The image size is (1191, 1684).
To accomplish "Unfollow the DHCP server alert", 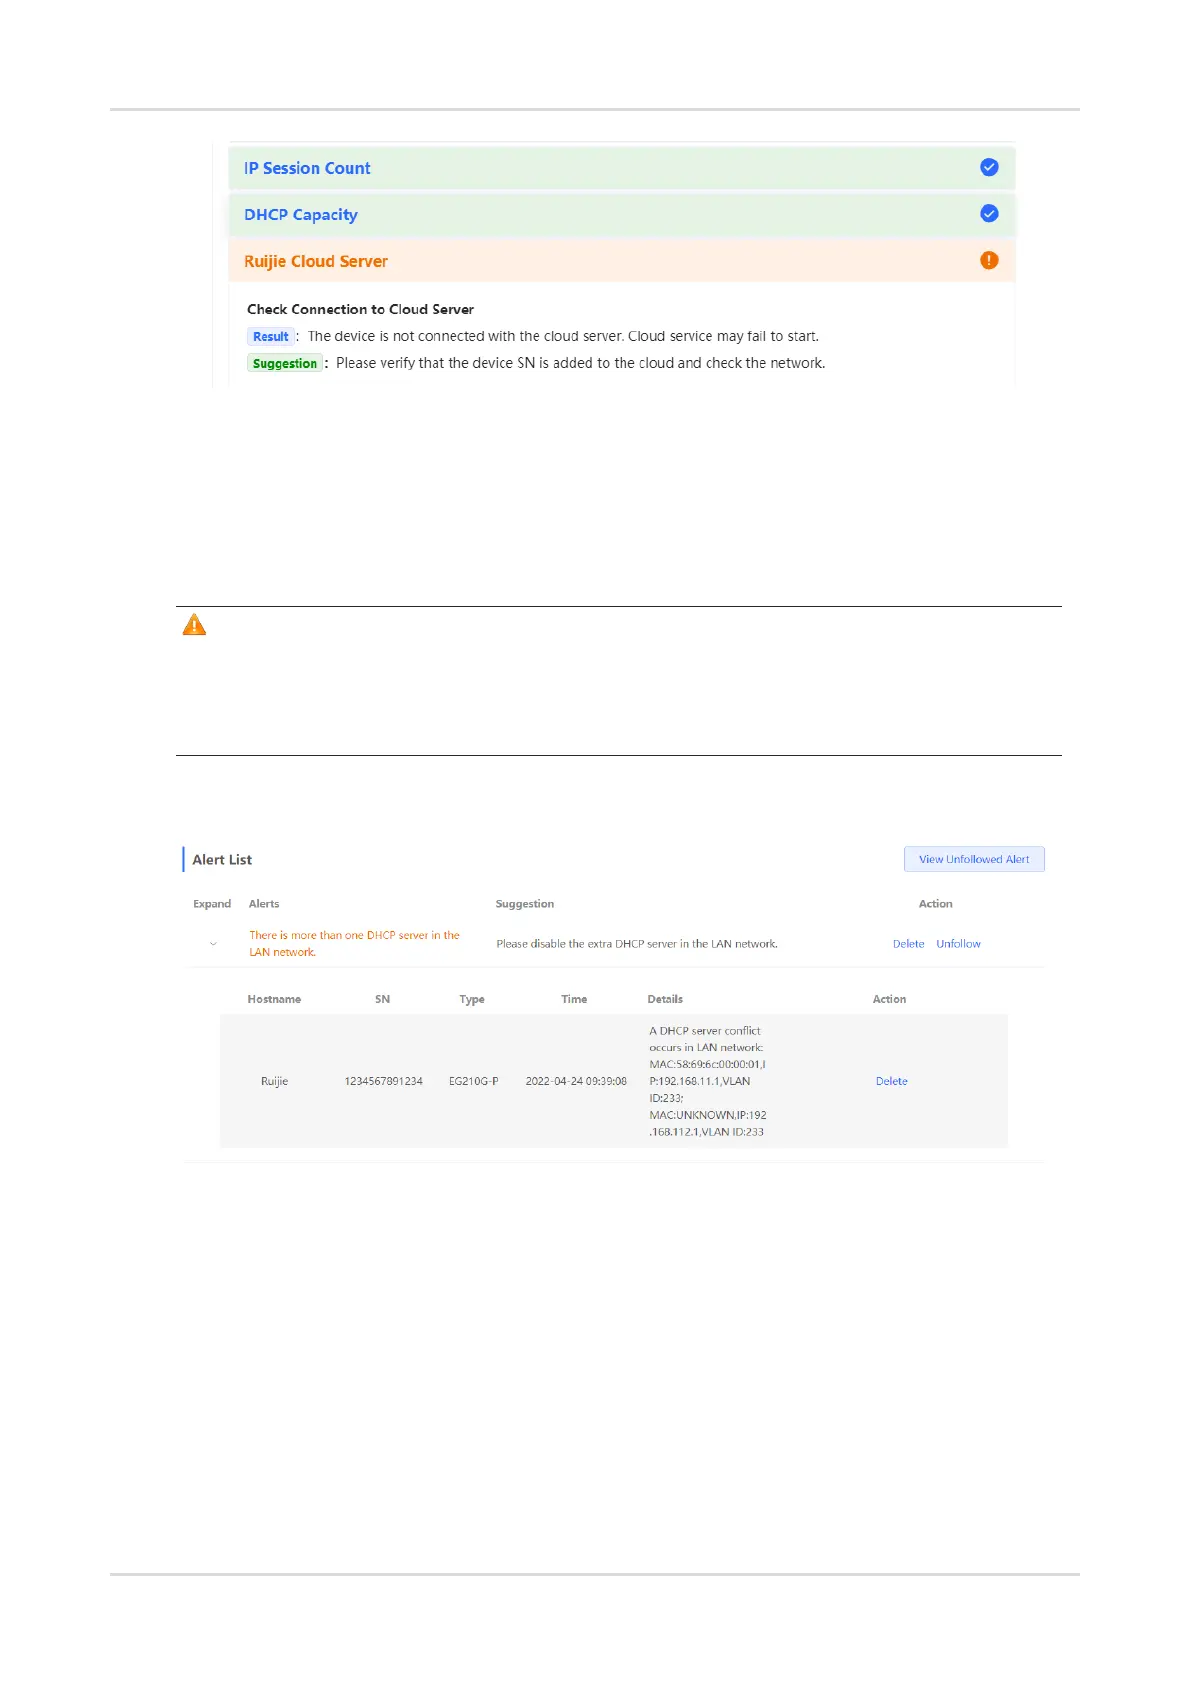I will click(958, 944).
